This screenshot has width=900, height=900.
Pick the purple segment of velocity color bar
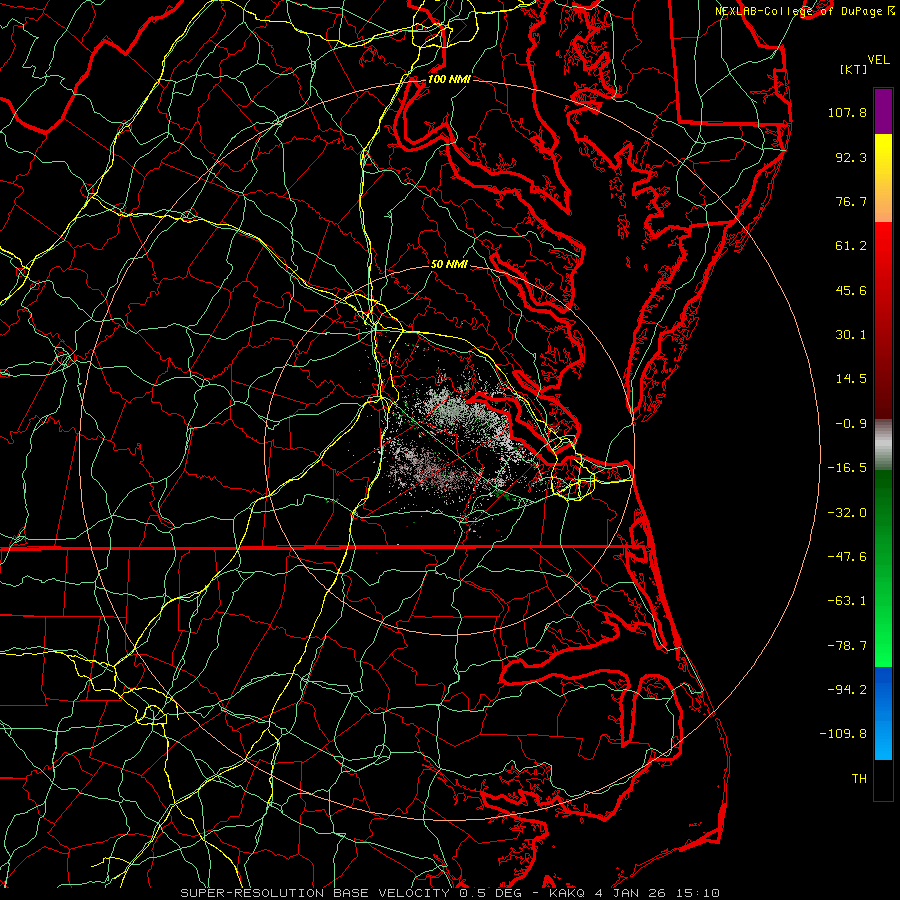(883, 111)
